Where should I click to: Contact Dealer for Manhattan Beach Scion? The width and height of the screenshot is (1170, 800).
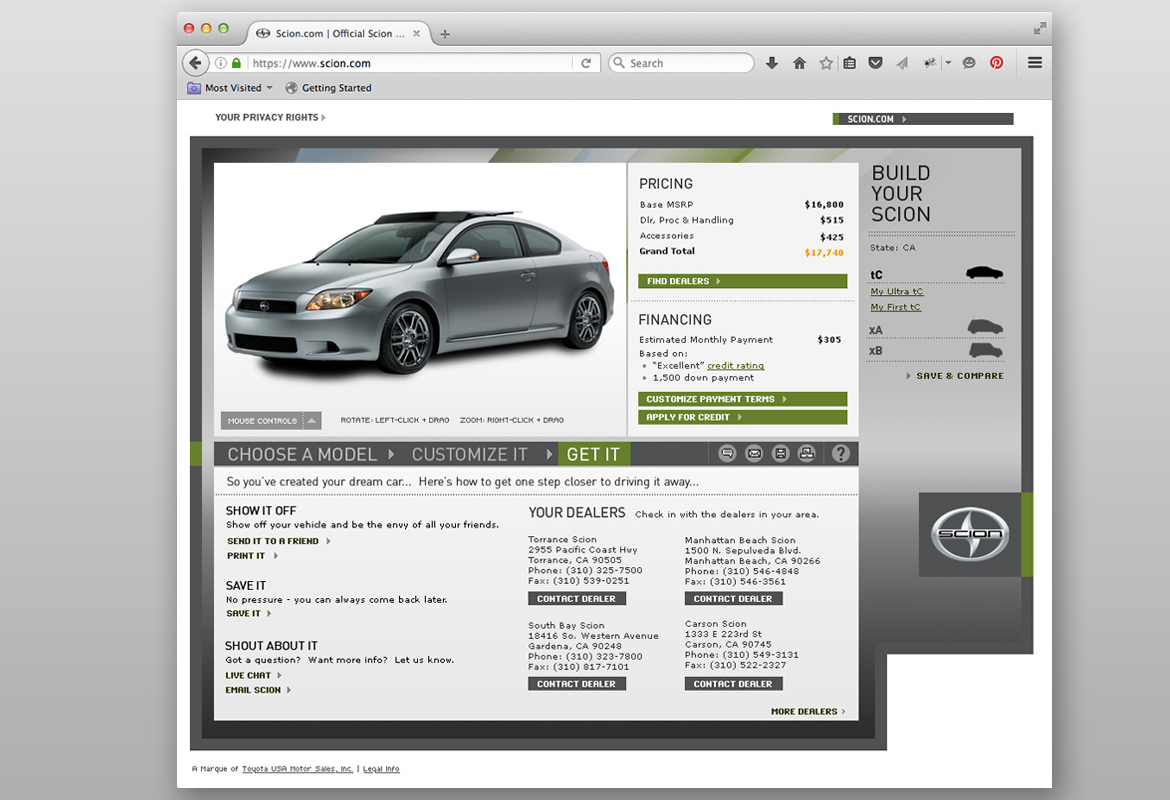click(x=733, y=599)
